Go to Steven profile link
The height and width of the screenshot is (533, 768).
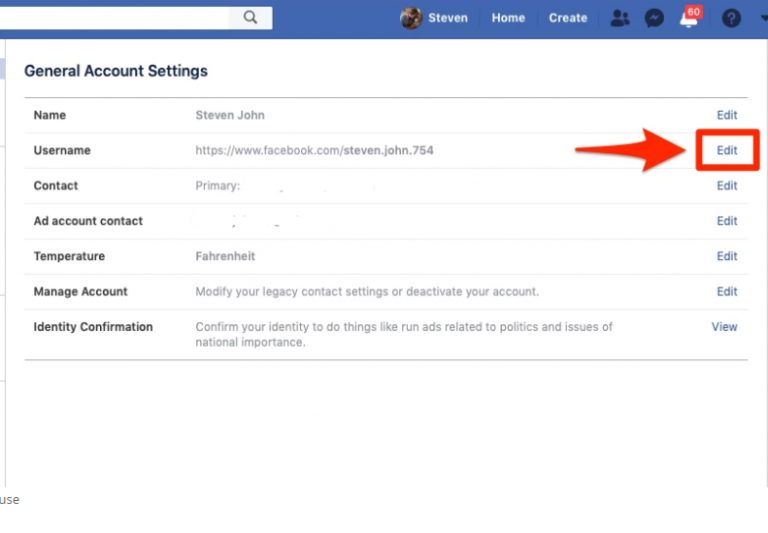(x=448, y=18)
